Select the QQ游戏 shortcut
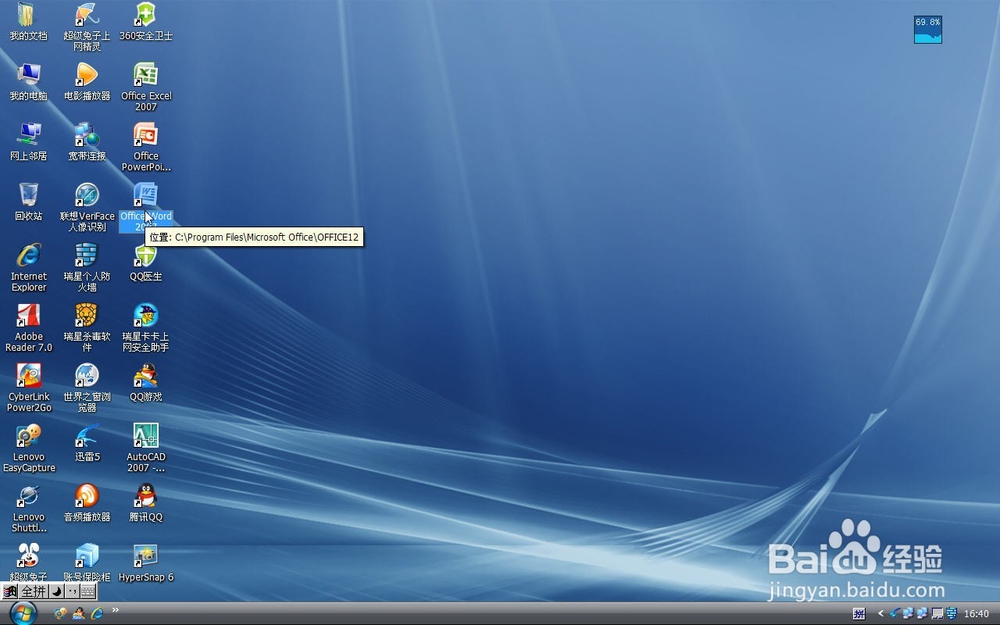1000x625 pixels. coord(145,383)
